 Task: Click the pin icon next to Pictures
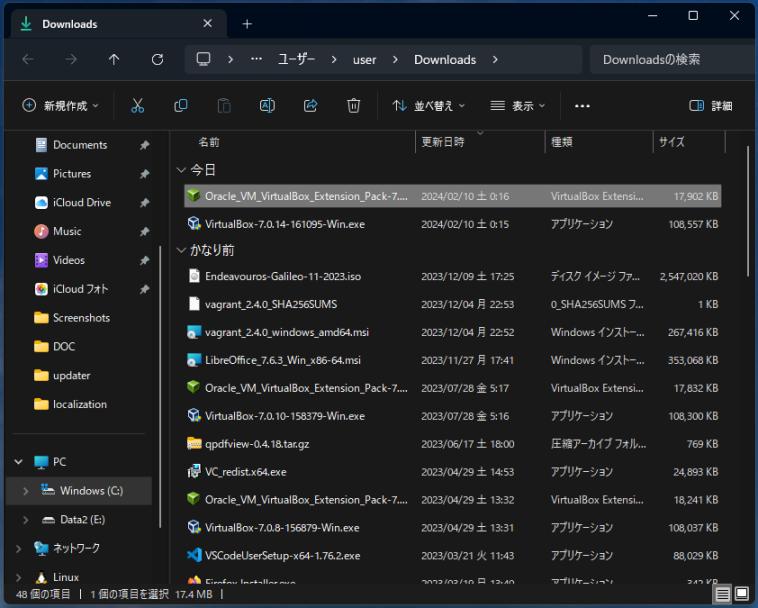pyautogui.click(x=145, y=174)
